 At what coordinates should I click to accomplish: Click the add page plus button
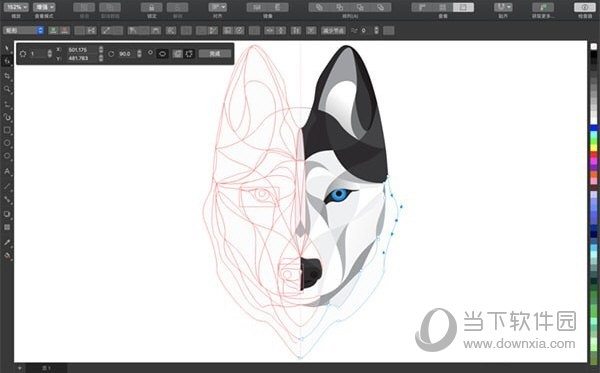pyautogui.click(x=20, y=368)
